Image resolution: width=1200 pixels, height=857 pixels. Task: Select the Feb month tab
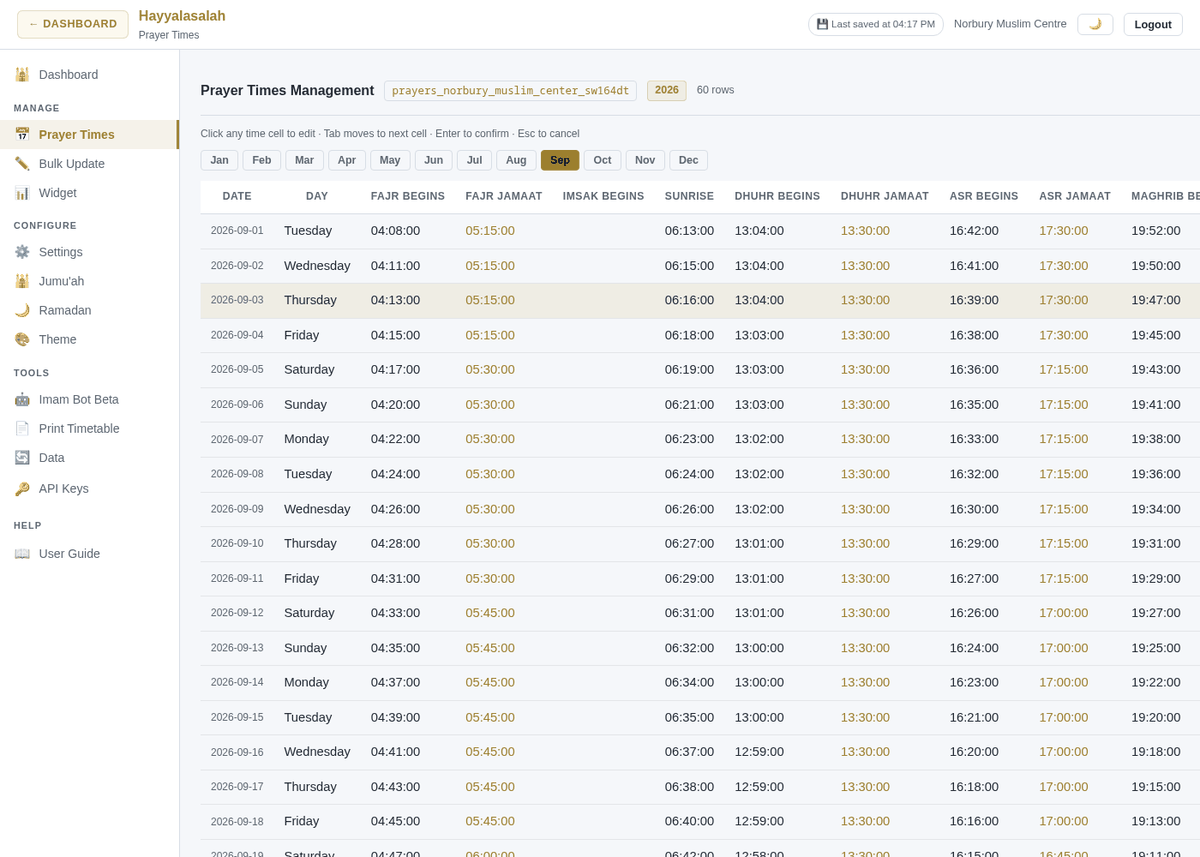(262, 160)
